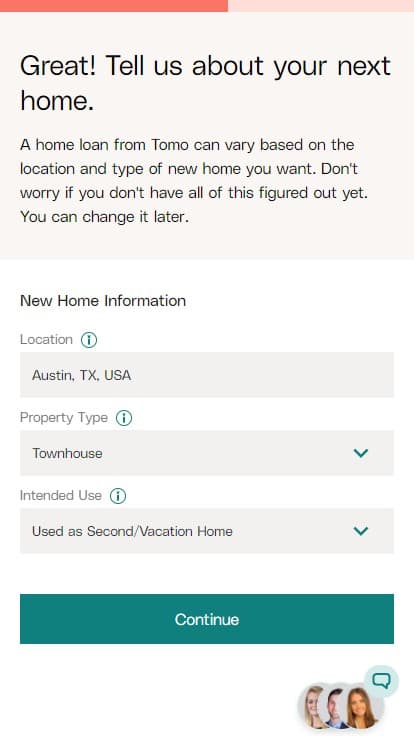Click the Location info icon

[x=89, y=339]
